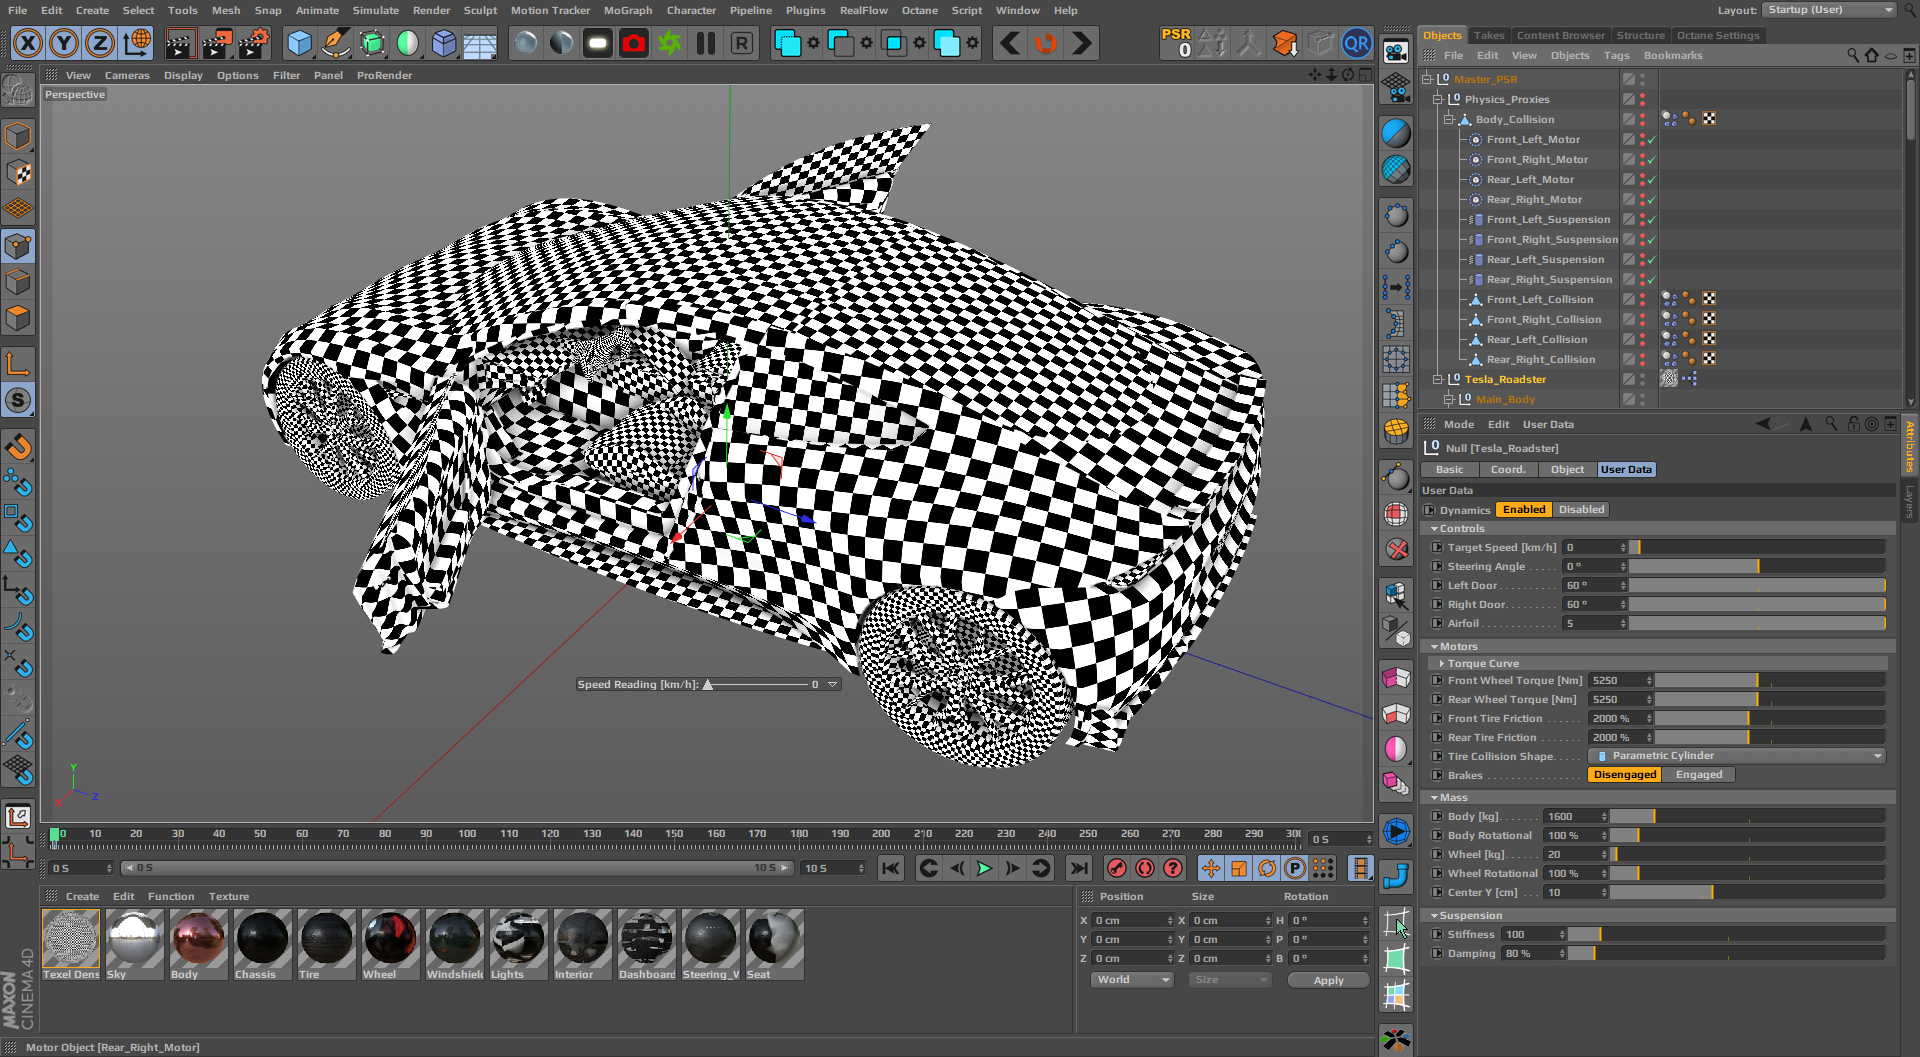Click the Steering Angle slider
Image resolution: width=1920 pixels, height=1057 pixels.
point(1756,567)
